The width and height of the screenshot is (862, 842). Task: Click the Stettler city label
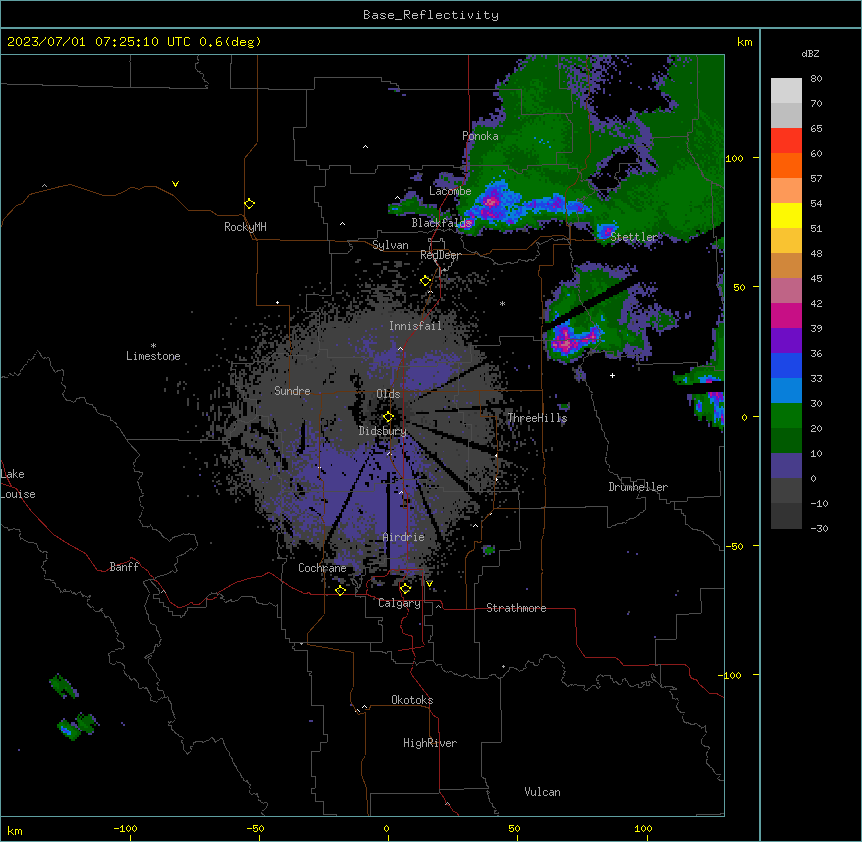coord(633,237)
